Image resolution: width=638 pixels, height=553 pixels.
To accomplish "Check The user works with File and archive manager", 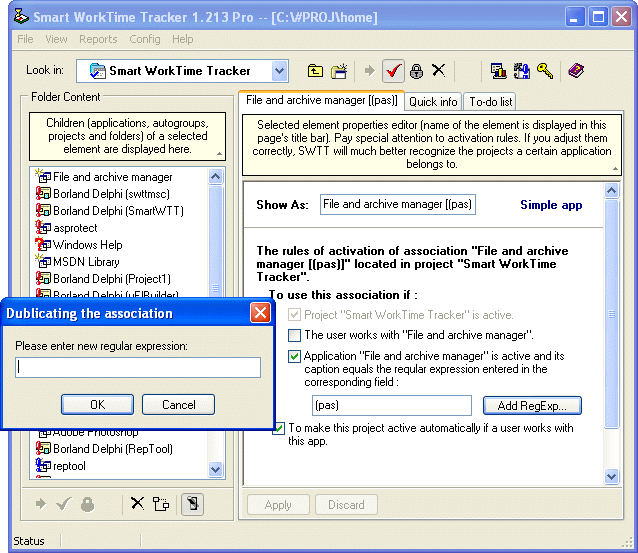I will click(294, 335).
